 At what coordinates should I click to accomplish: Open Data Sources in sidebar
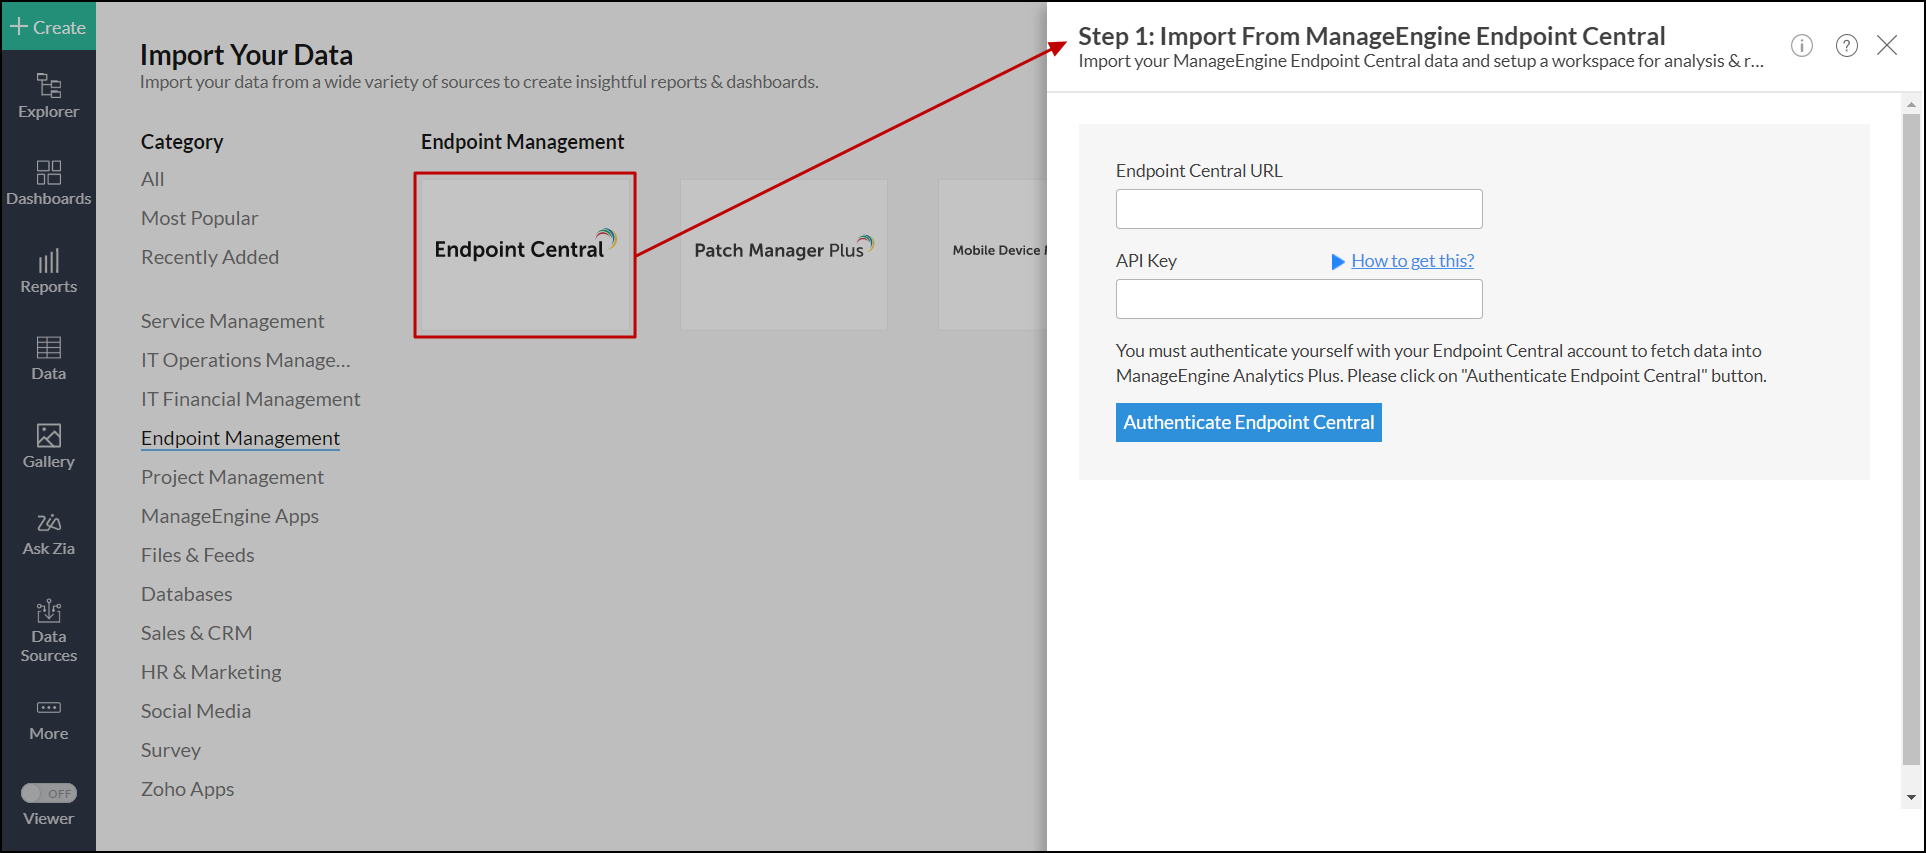tap(48, 630)
